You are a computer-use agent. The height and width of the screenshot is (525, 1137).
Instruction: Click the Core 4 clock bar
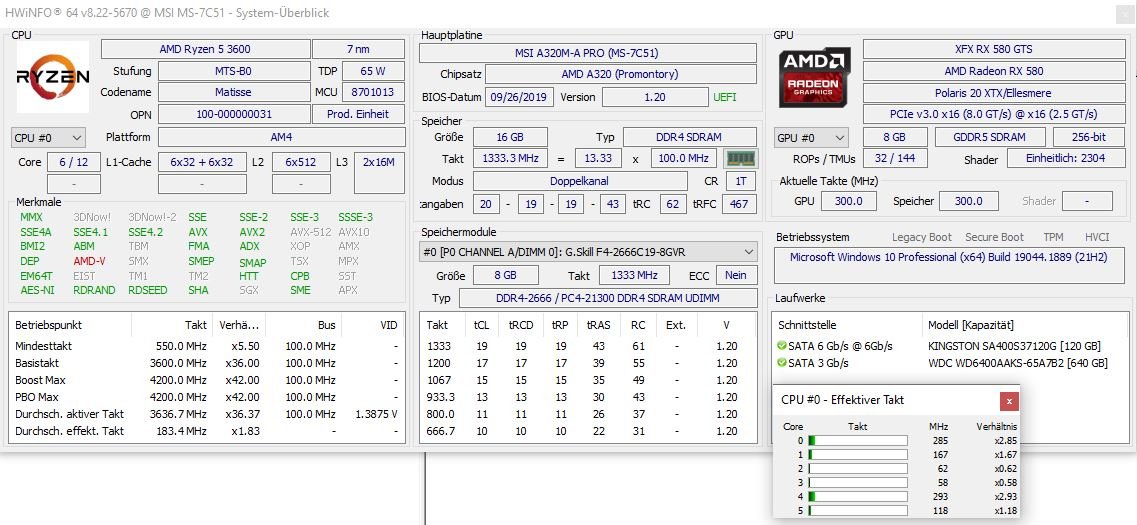coord(857,497)
